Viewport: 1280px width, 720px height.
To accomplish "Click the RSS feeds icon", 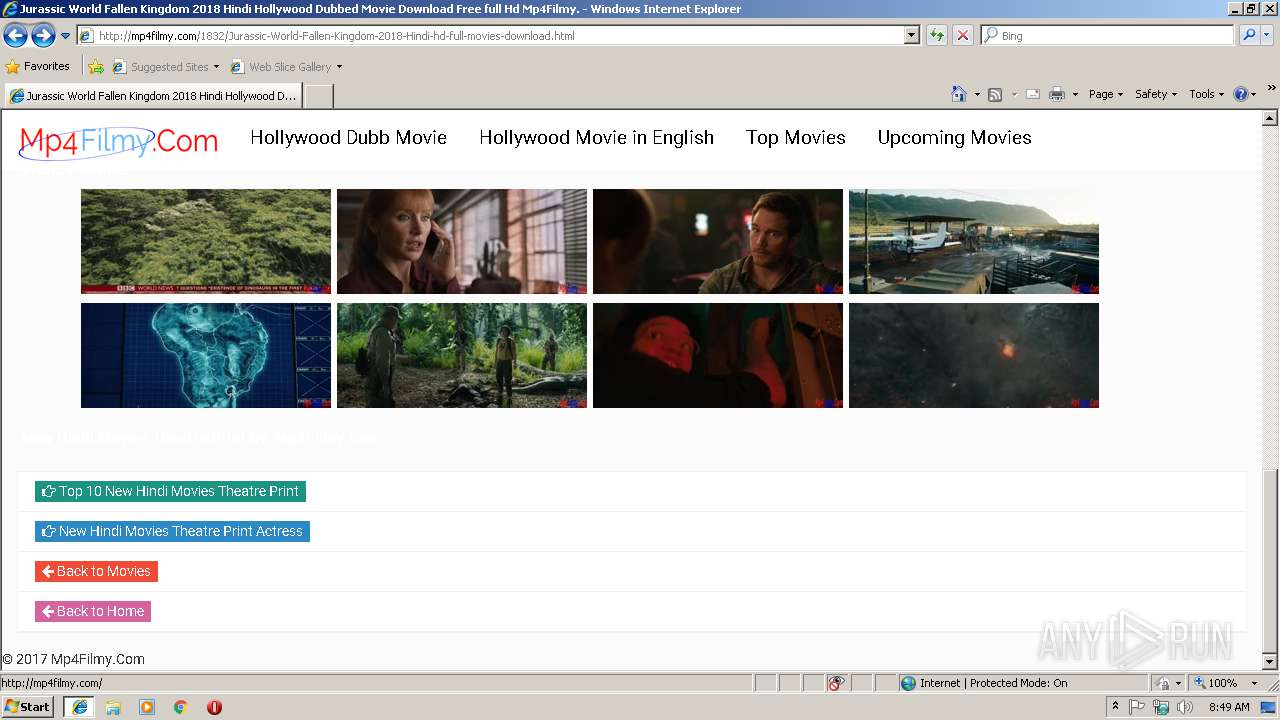I will pyautogui.click(x=995, y=94).
